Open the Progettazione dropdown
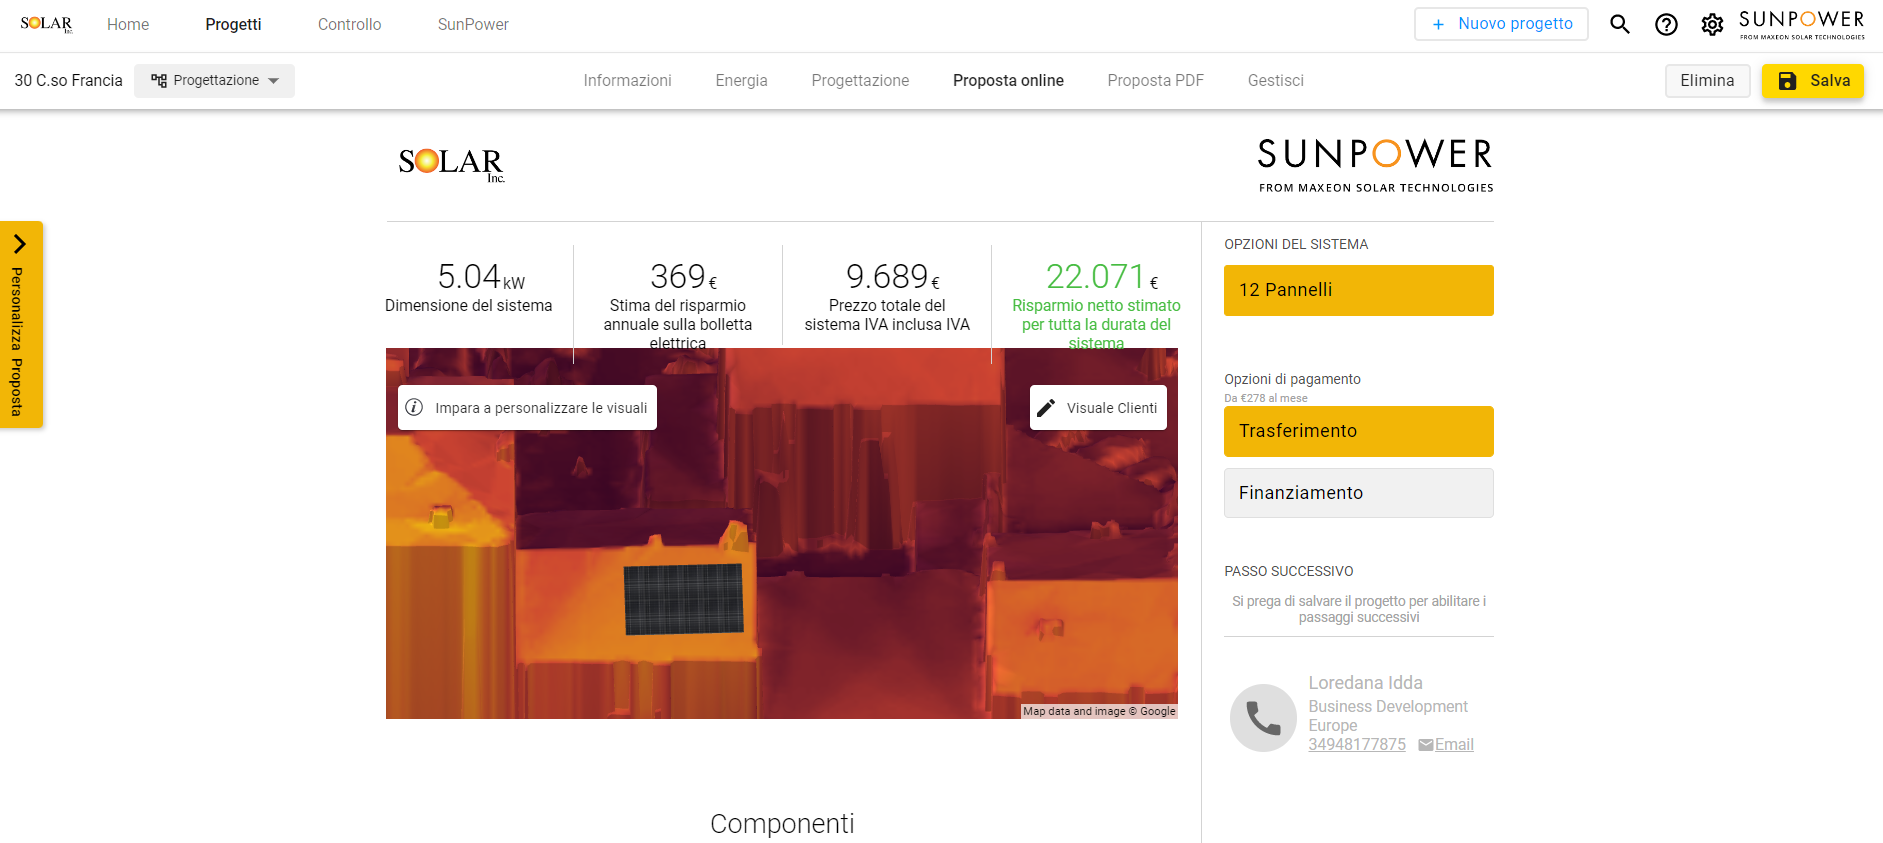This screenshot has width=1883, height=843. (x=214, y=81)
